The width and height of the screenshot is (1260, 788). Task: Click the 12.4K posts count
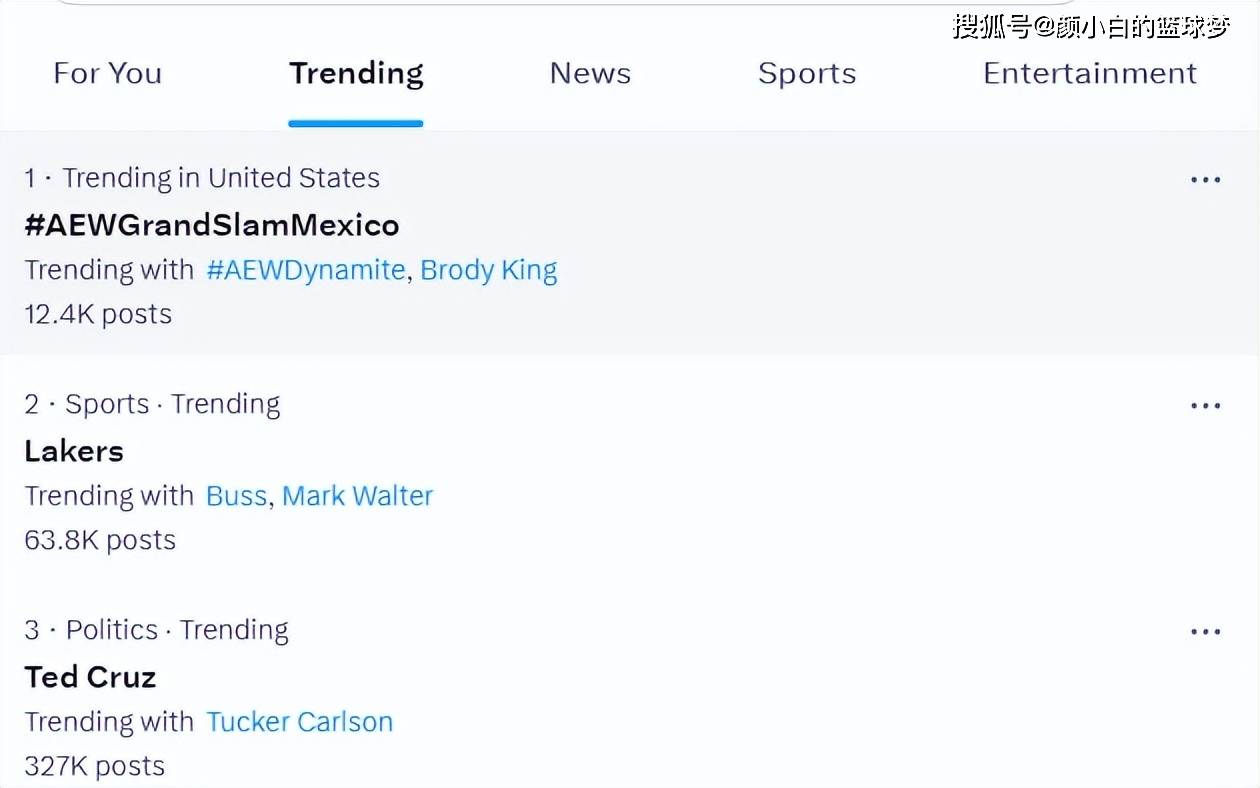[x=98, y=314]
